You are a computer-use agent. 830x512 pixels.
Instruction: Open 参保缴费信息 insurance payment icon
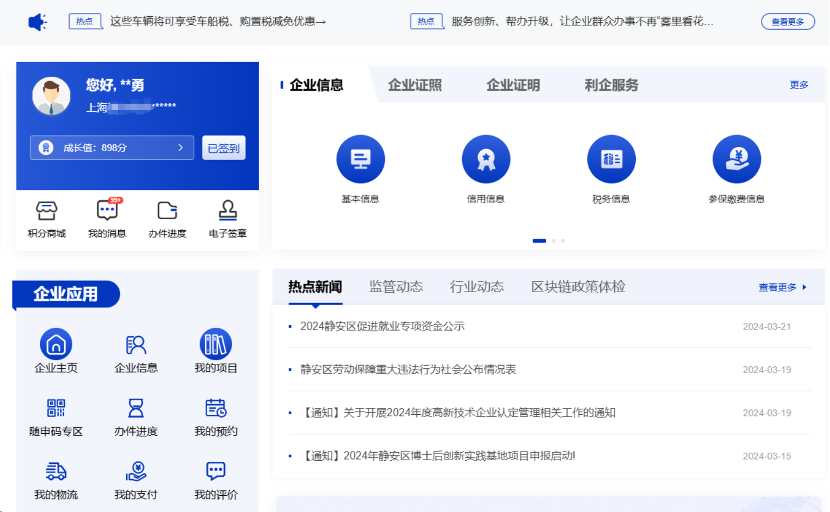click(x=736, y=159)
